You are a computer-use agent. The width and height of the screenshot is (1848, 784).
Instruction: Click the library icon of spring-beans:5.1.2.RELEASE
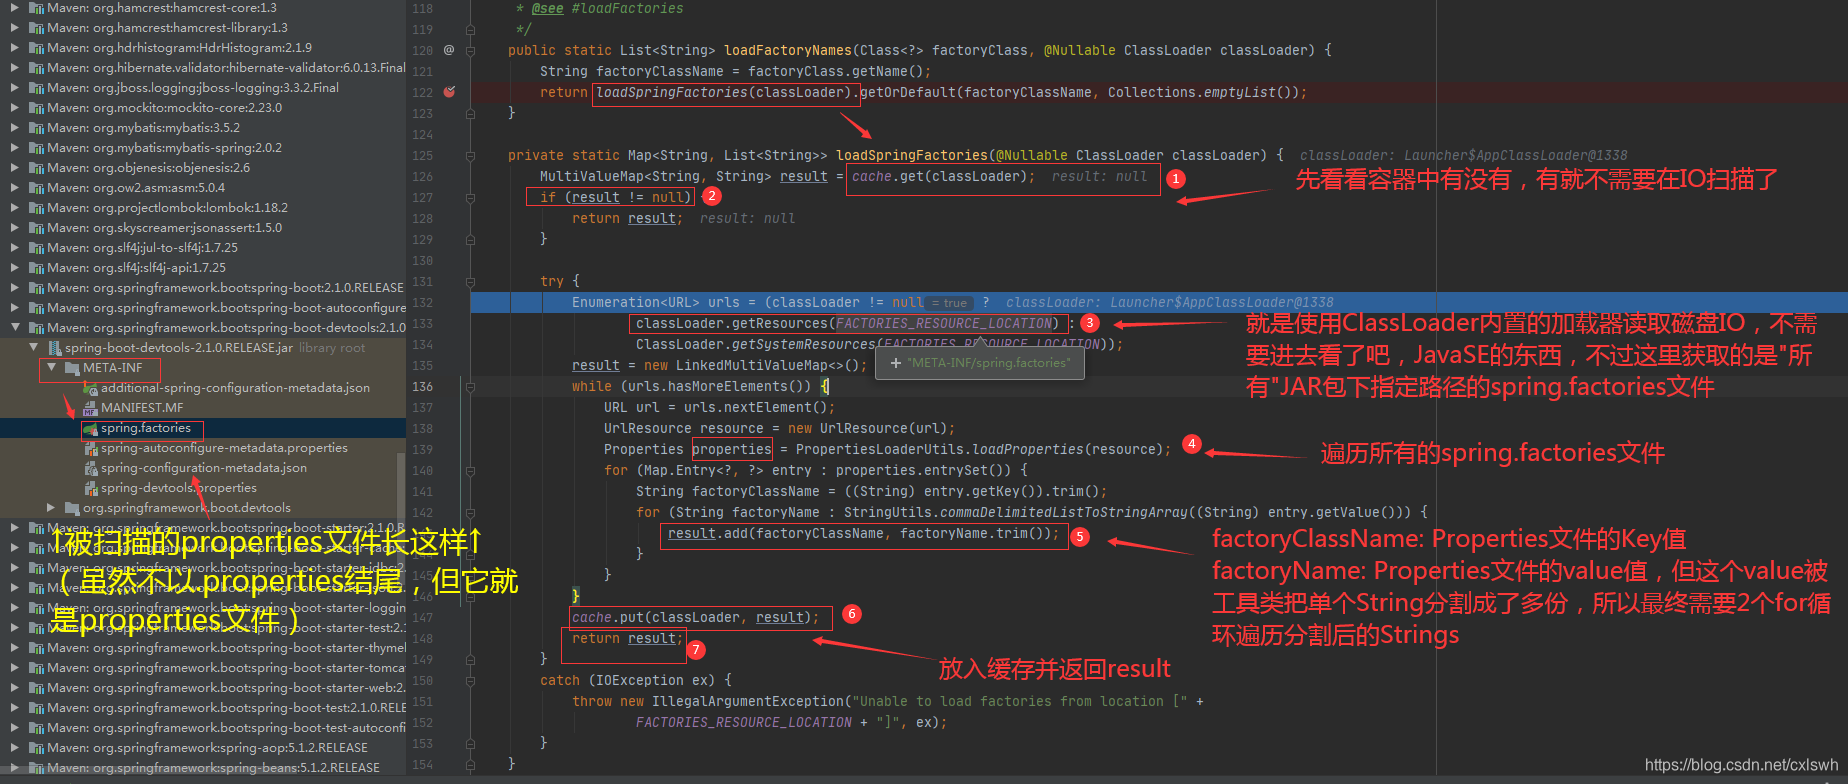click(x=36, y=768)
